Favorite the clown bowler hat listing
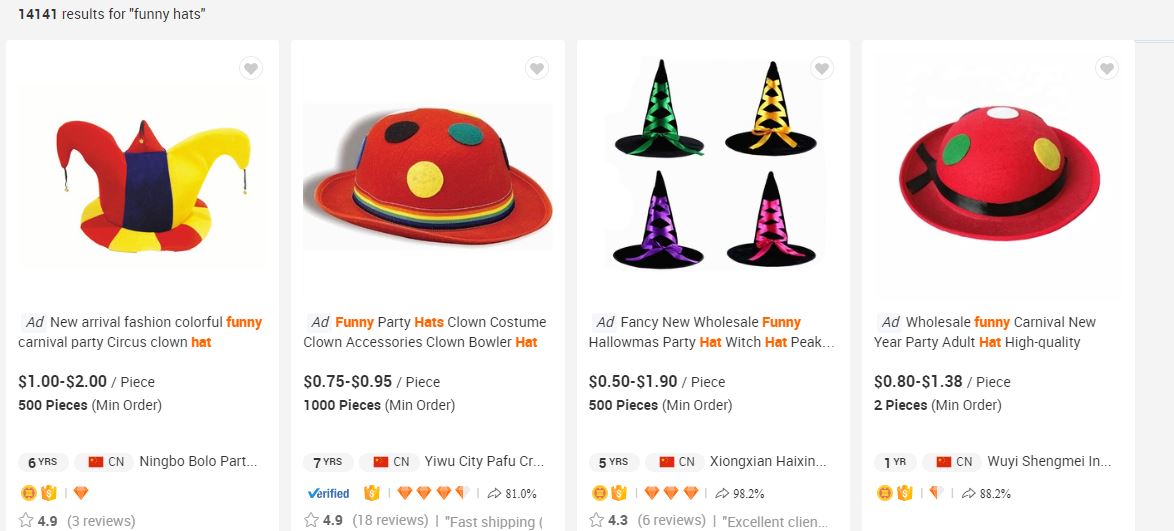This screenshot has width=1174, height=531. tap(537, 69)
